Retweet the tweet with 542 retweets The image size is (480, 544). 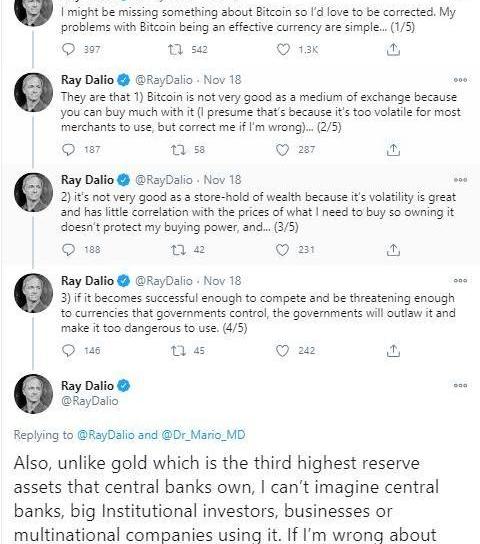click(175, 50)
